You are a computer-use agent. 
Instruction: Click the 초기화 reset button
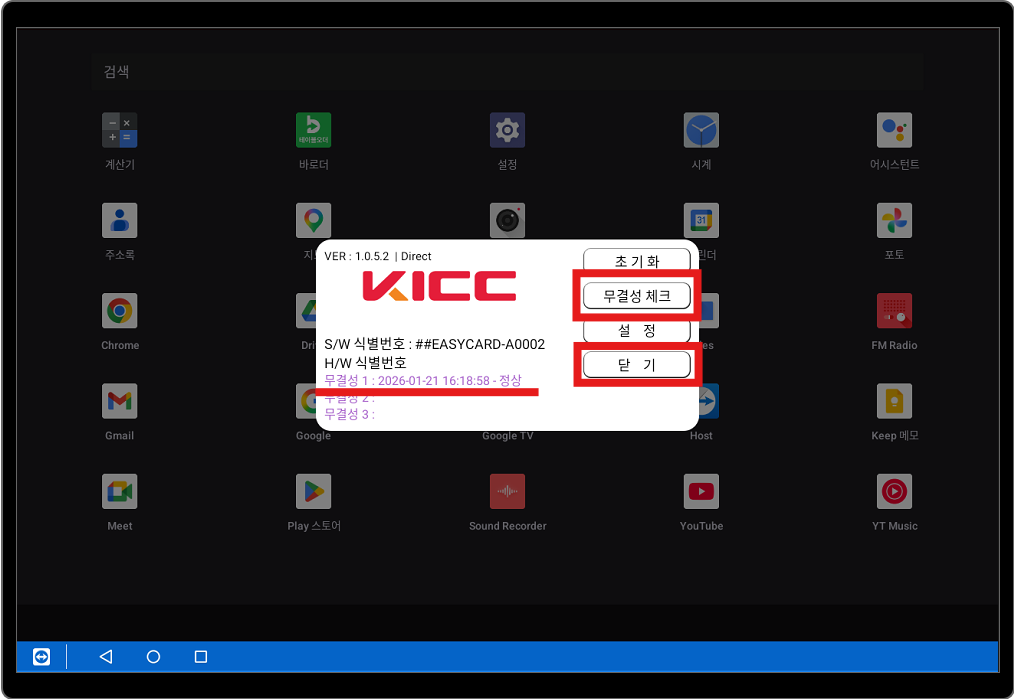pyautogui.click(x=637, y=259)
